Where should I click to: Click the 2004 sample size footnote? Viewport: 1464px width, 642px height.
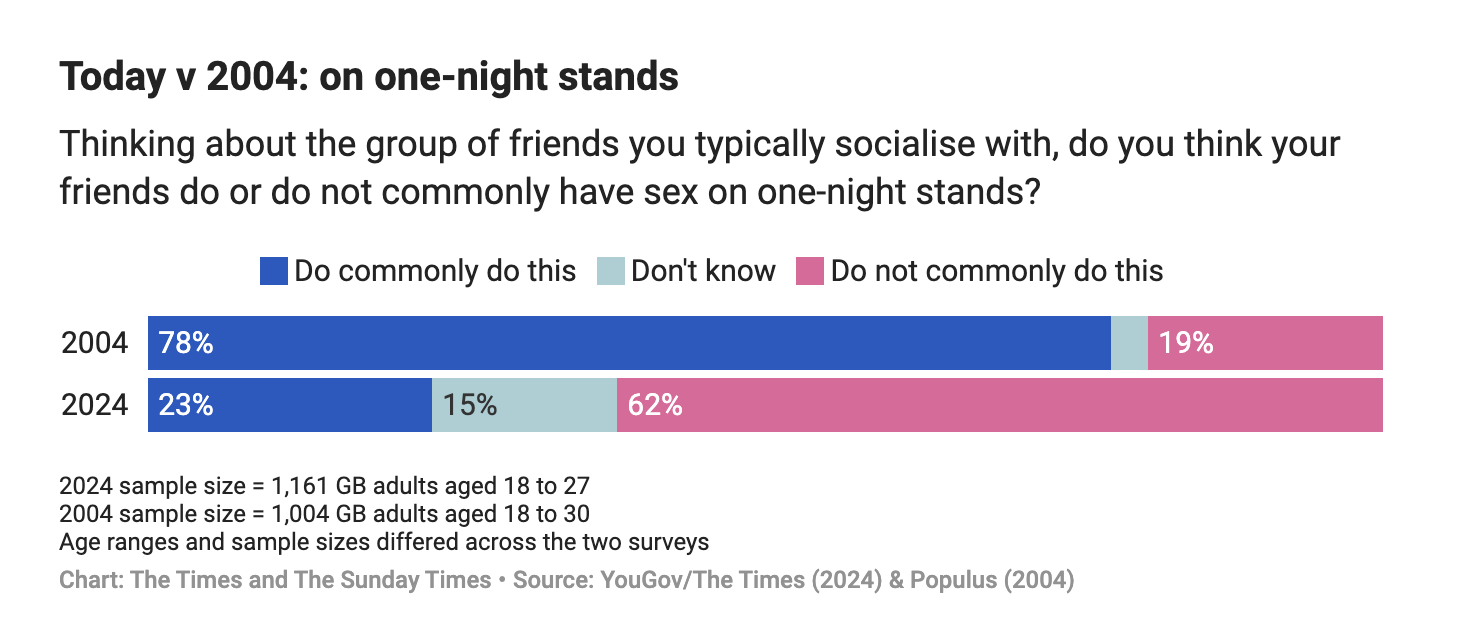(x=324, y=515)
